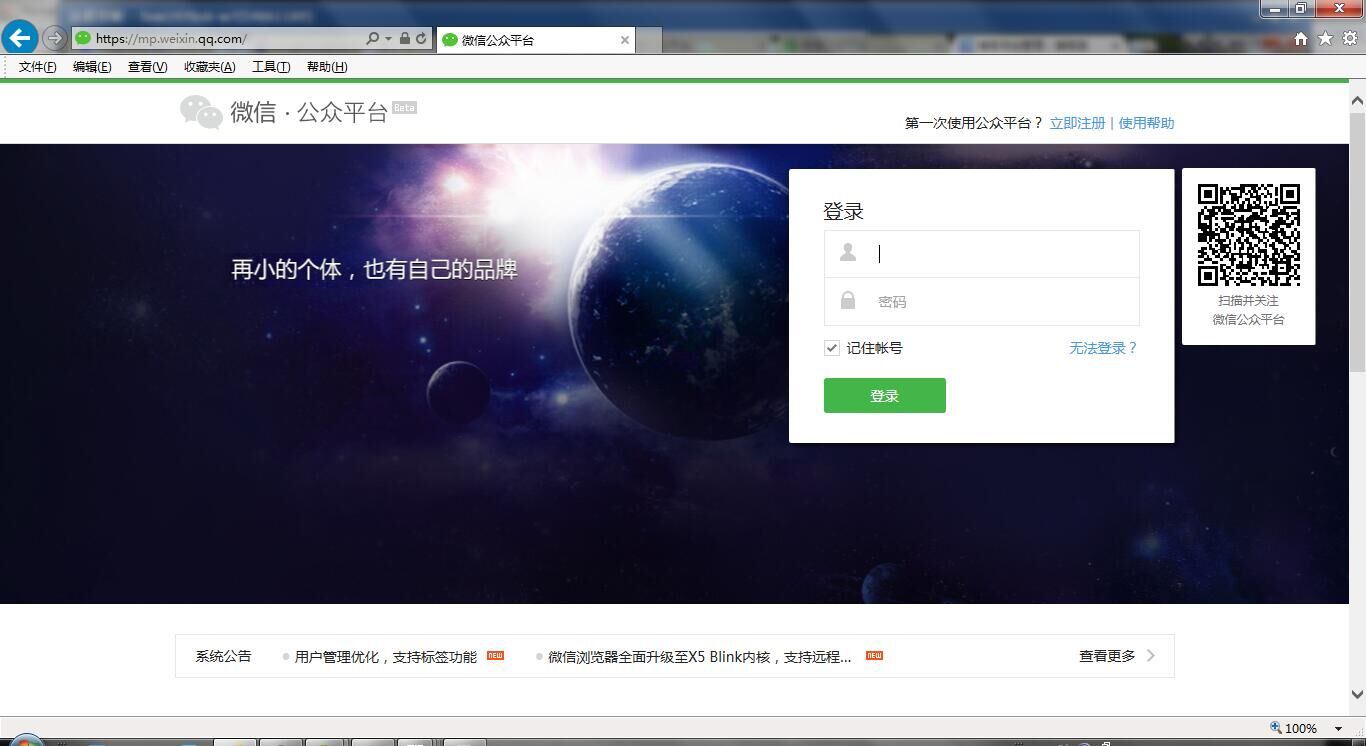Go back with the browser Back arrow

pyautogui.click(x=20, y=38)
